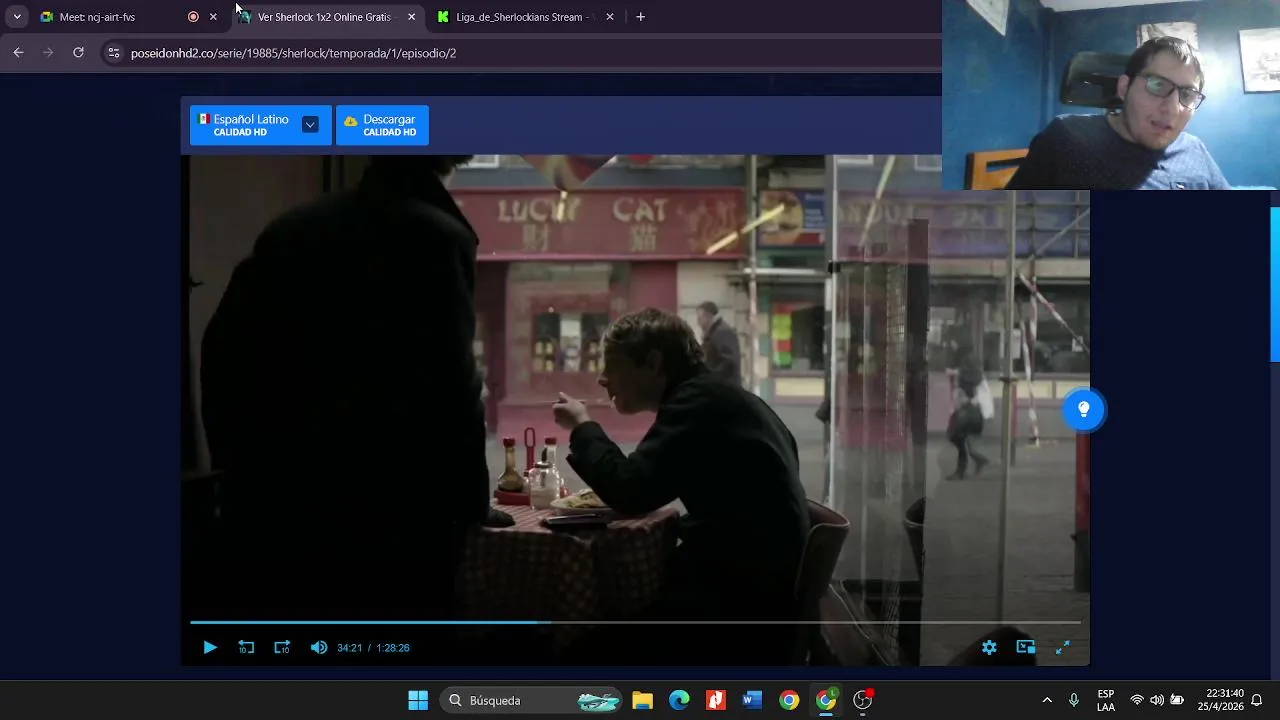Open the Wi-Fi network tray icon

click(1137, 700)
